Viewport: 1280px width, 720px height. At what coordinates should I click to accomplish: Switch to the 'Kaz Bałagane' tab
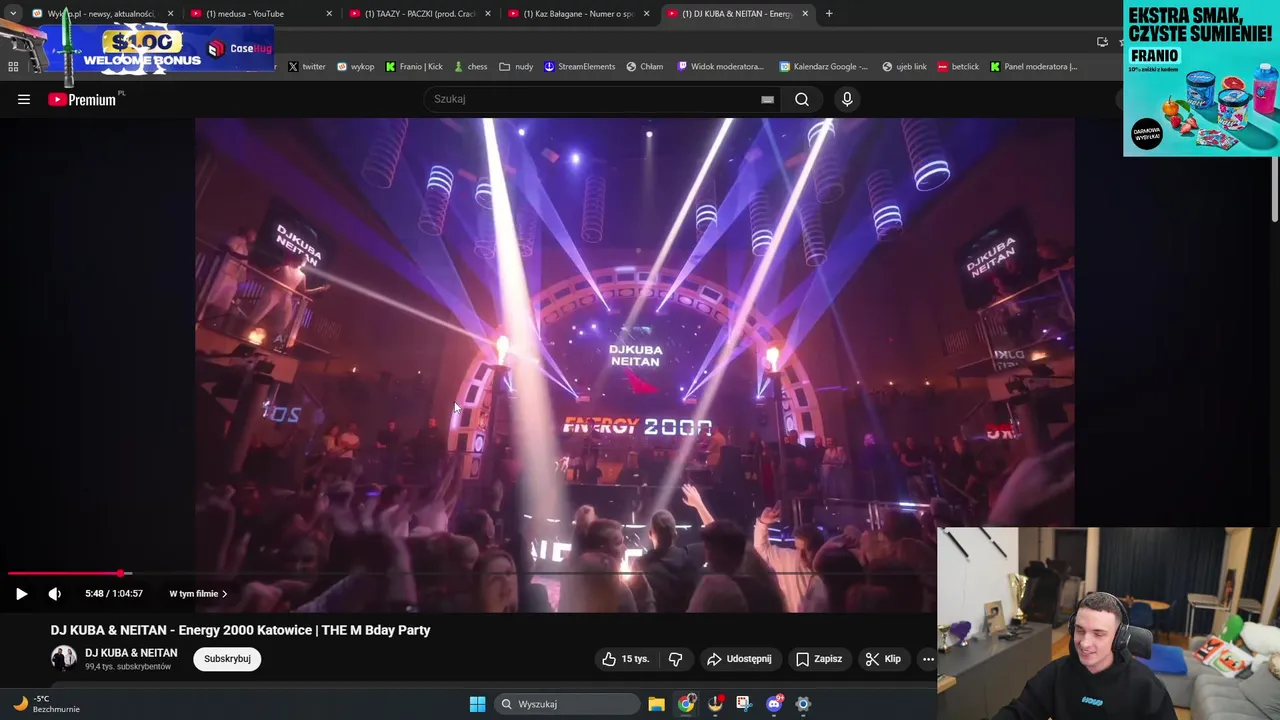click(x=578, y=14)
